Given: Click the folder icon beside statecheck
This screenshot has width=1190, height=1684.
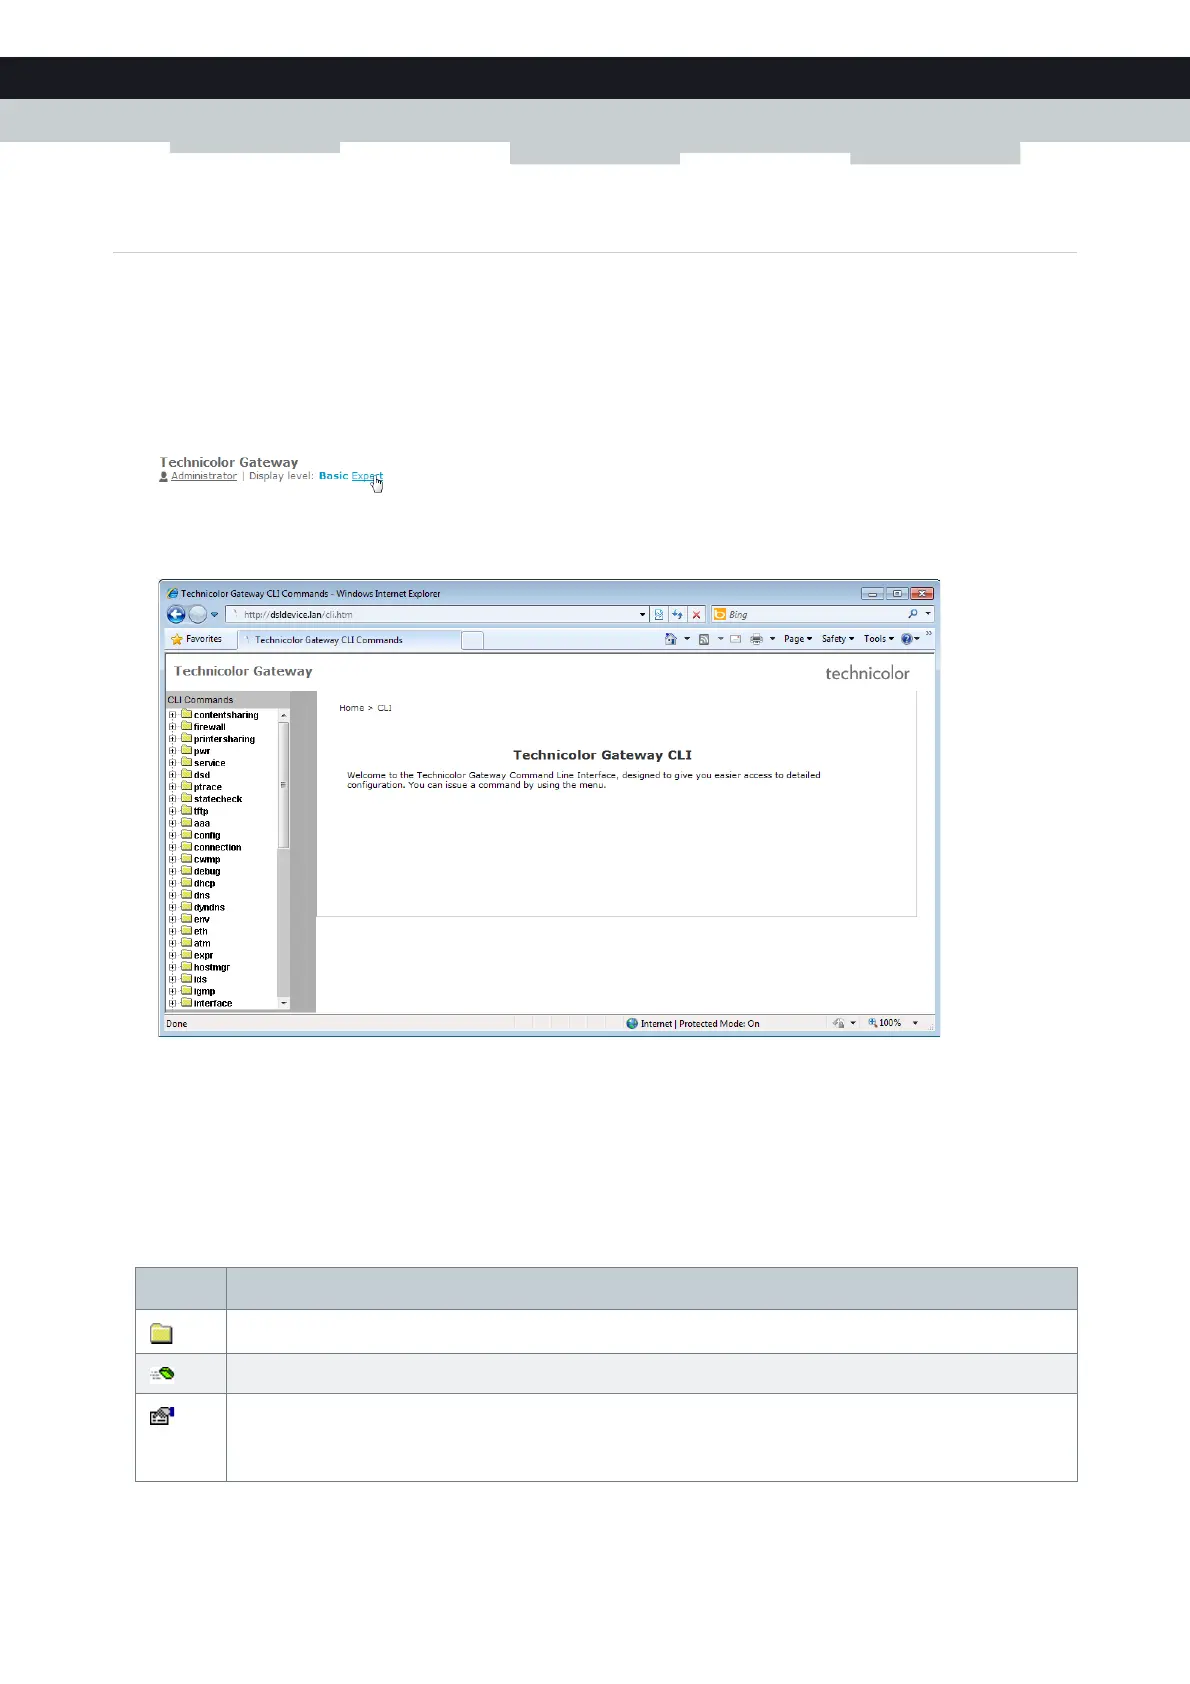Looking at the screenshot, I should pos(186,799).
